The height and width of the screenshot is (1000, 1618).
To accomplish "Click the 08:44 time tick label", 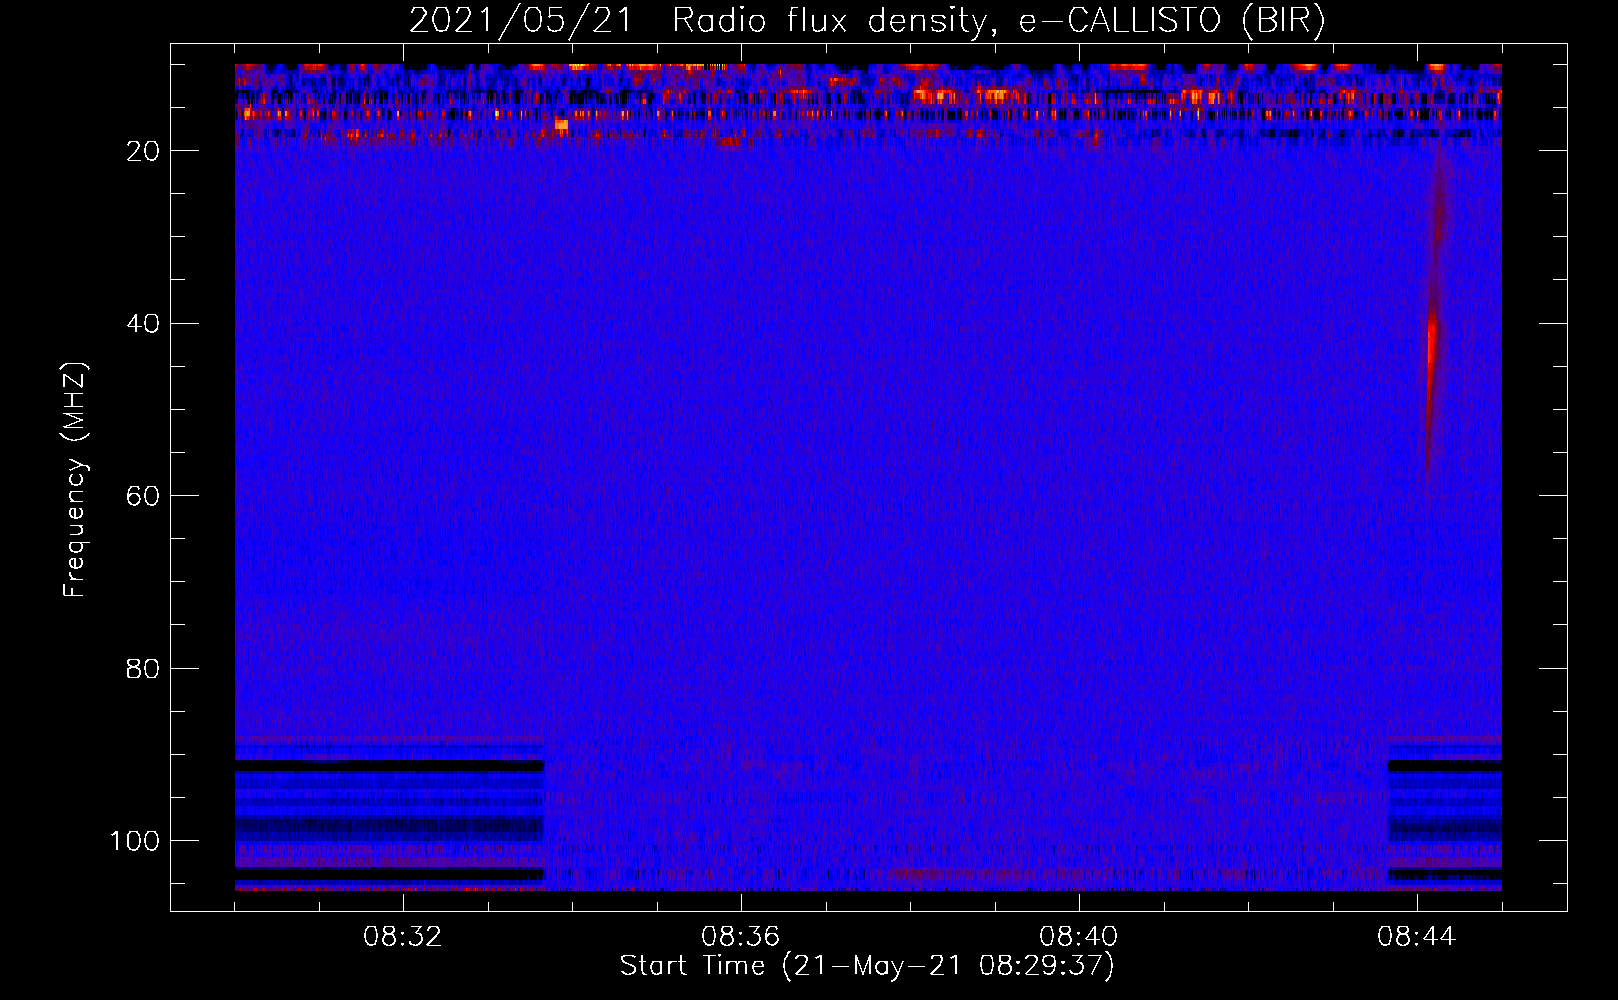I will pyautogui.click(x=1417, y=937).
